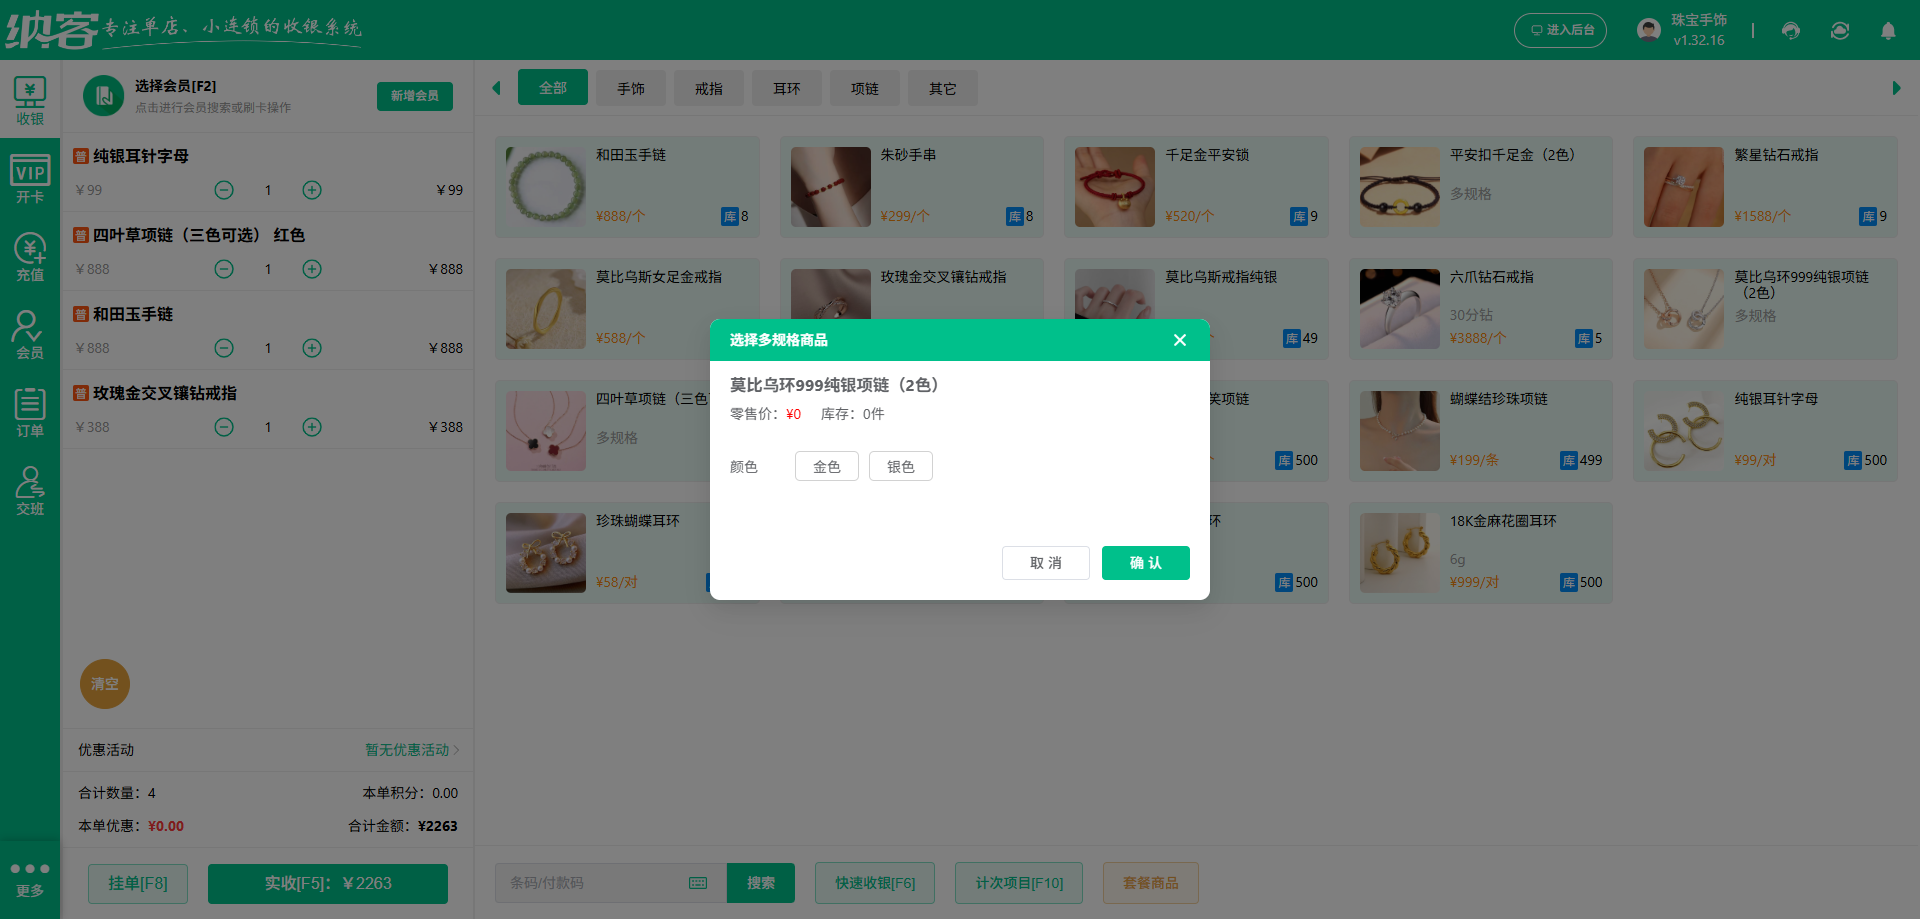Confirm spec selection with 确认 button
Screen dimensions: 1920x919
(1145, 562)
